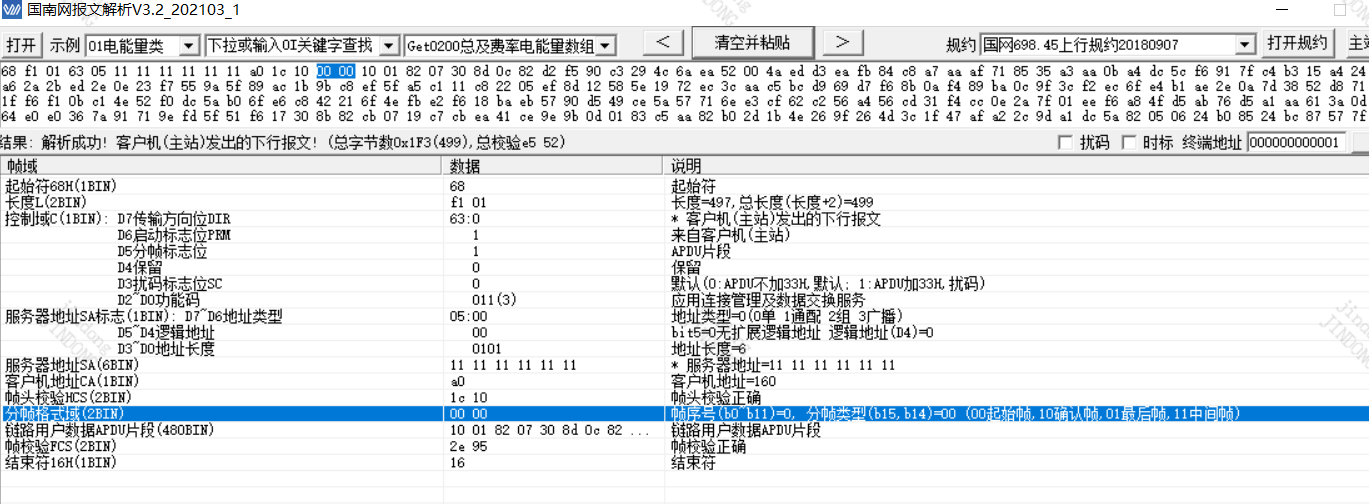This screenshot has height=504, width=1369.
Task: Select the D3扰码标志位SC row
Action: 684,284
